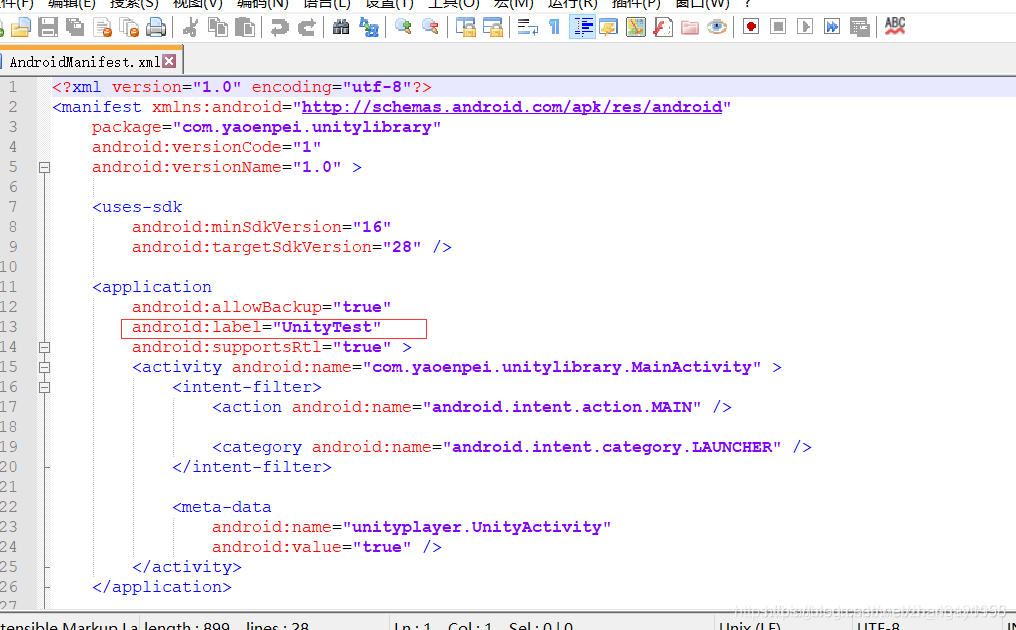
Task: Cut the selection with scissors icon
Action: pos(190,27)
